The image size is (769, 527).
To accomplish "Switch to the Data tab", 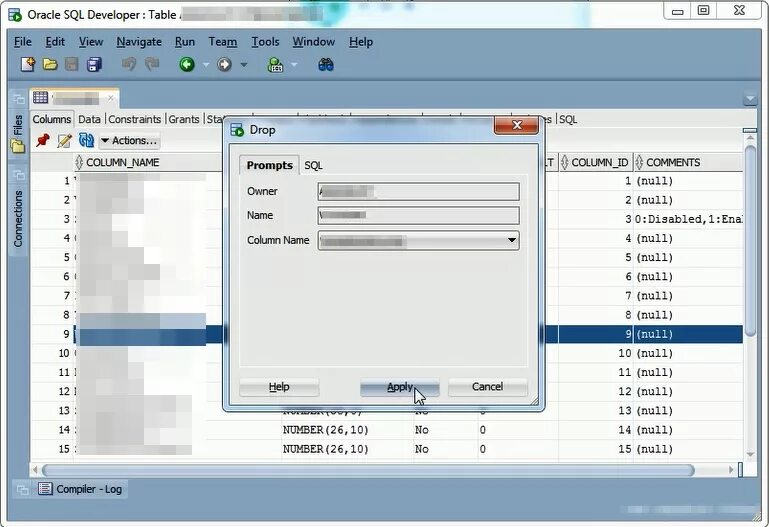I will click(89, 119).
